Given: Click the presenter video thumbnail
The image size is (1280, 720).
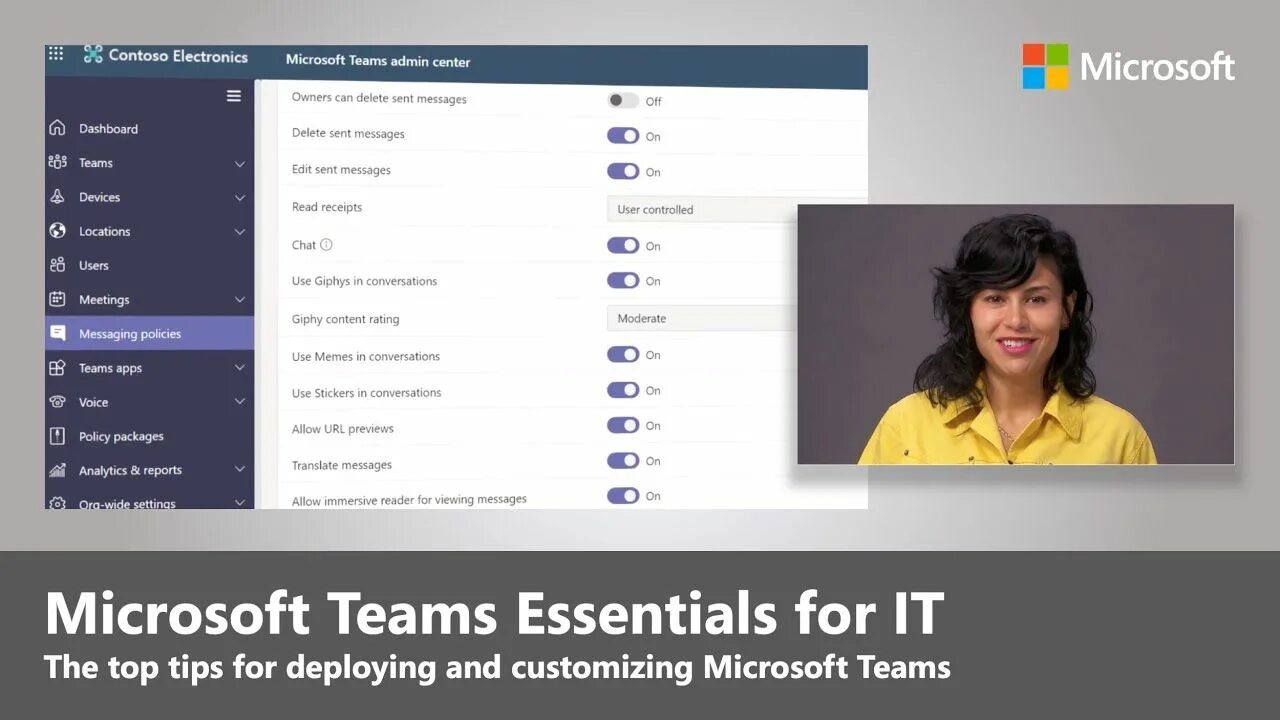Looking at the screenshot, I should click(1015, 334).
